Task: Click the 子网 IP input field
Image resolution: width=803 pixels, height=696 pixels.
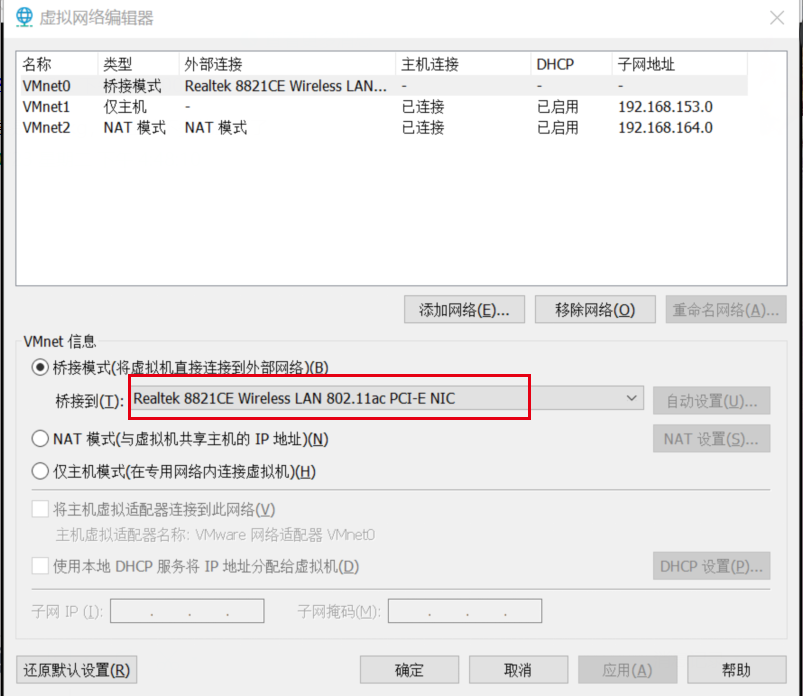Action: point(187,611)
